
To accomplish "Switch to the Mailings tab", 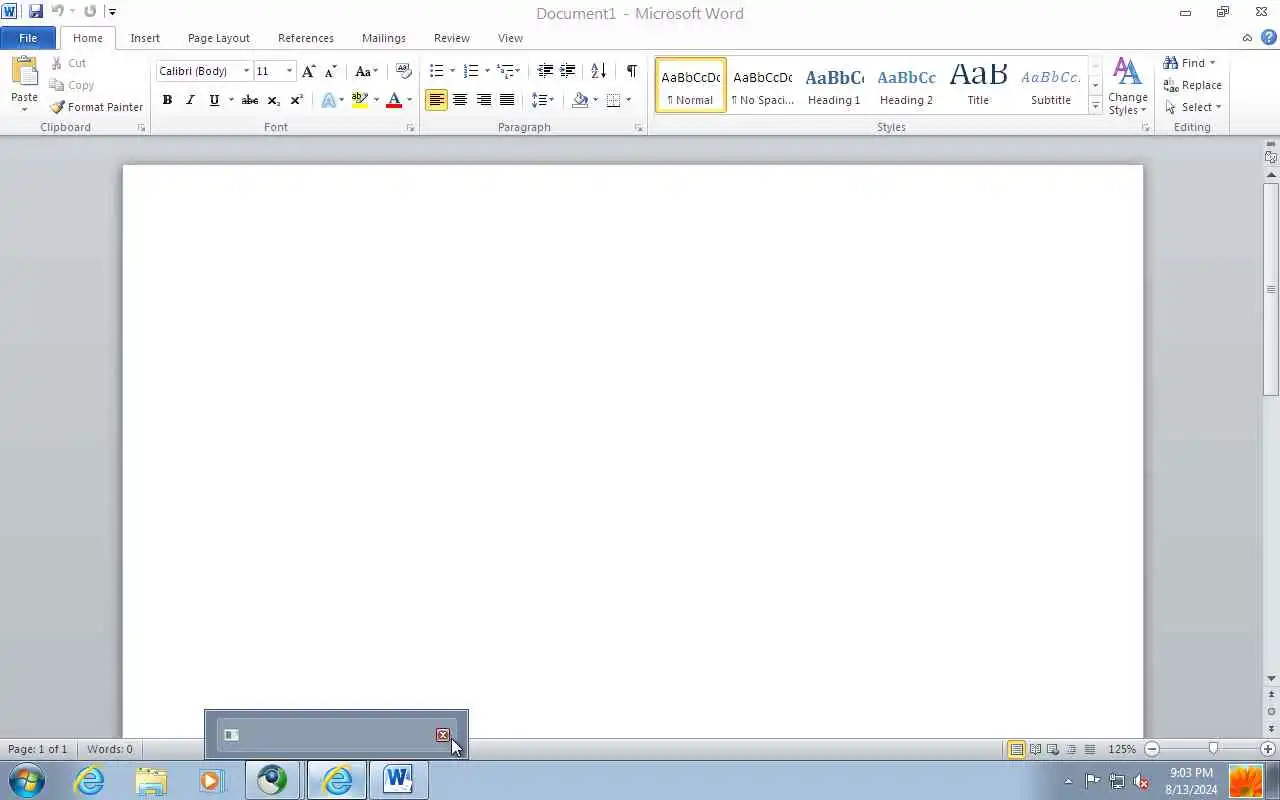I will click(x=384, y=38).
